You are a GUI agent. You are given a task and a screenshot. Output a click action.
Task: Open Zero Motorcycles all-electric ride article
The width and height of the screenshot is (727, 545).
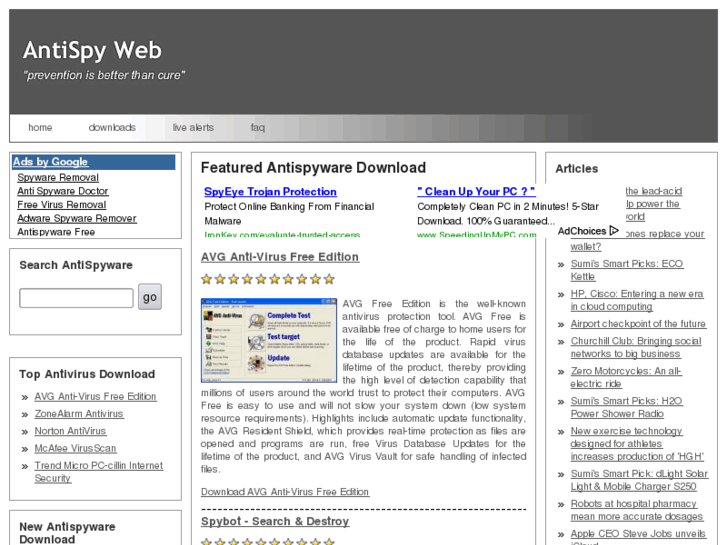[x=626, y=378]
